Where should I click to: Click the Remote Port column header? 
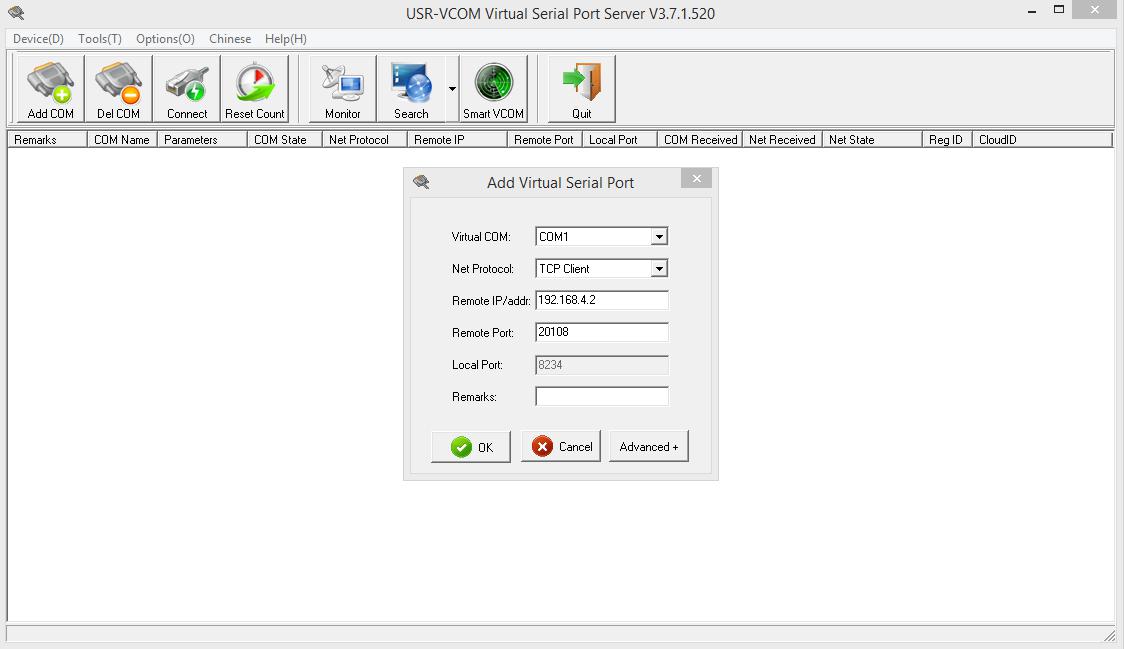click(x=545, y=140)
